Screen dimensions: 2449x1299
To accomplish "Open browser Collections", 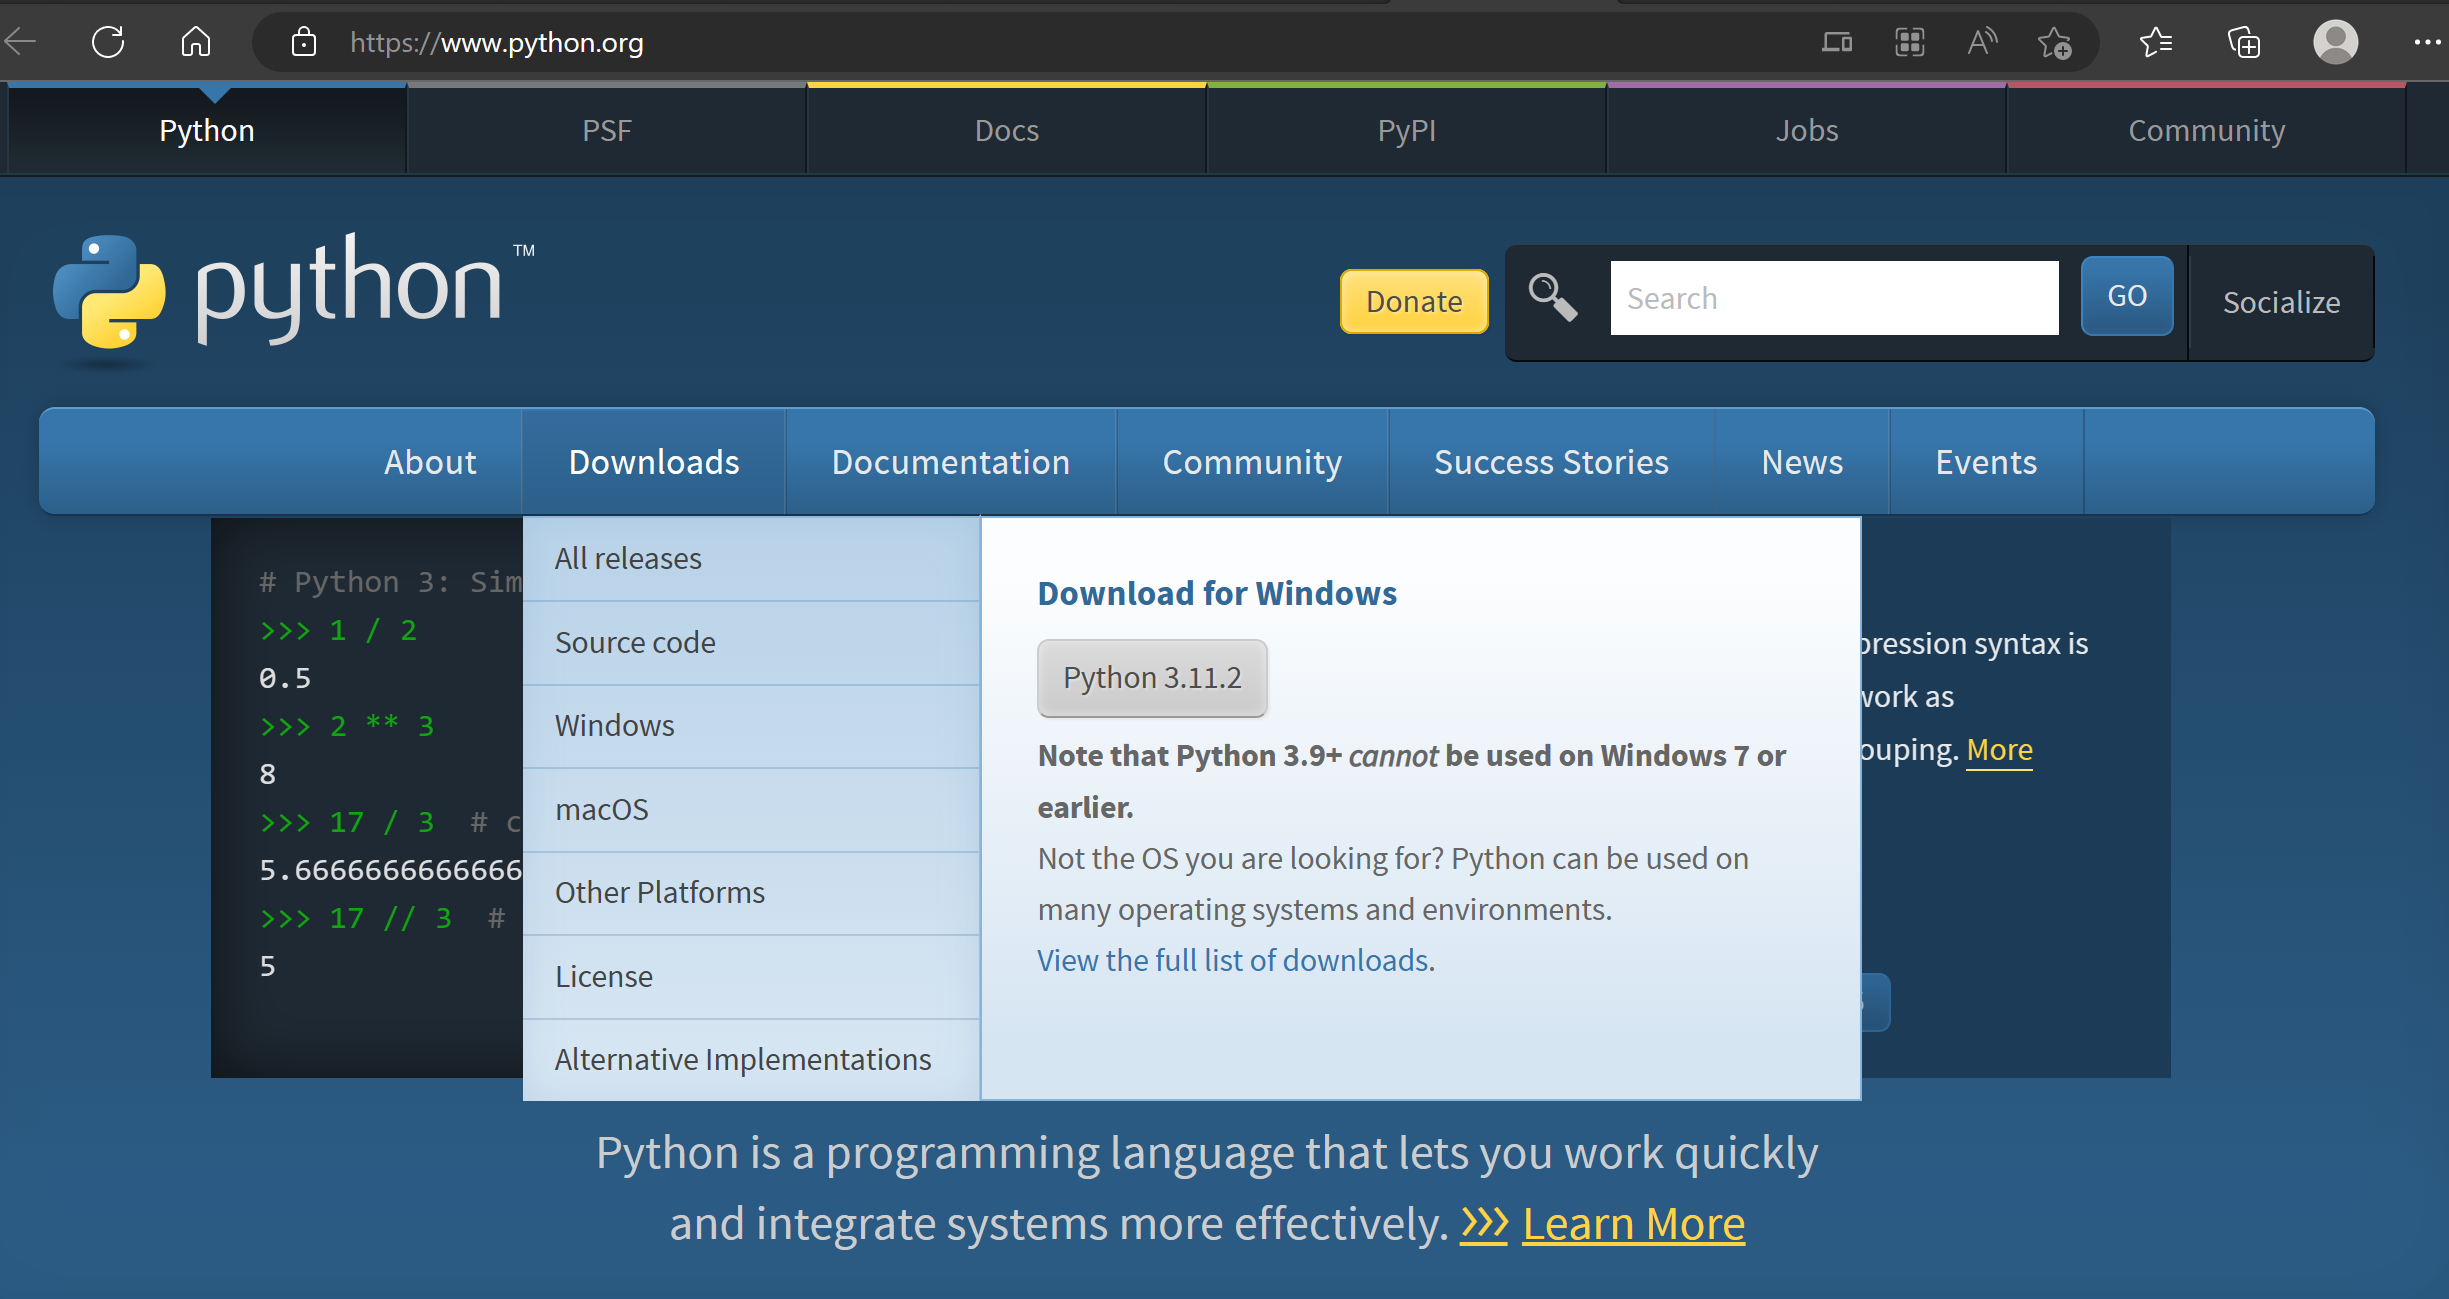I will coord(2244,42).
